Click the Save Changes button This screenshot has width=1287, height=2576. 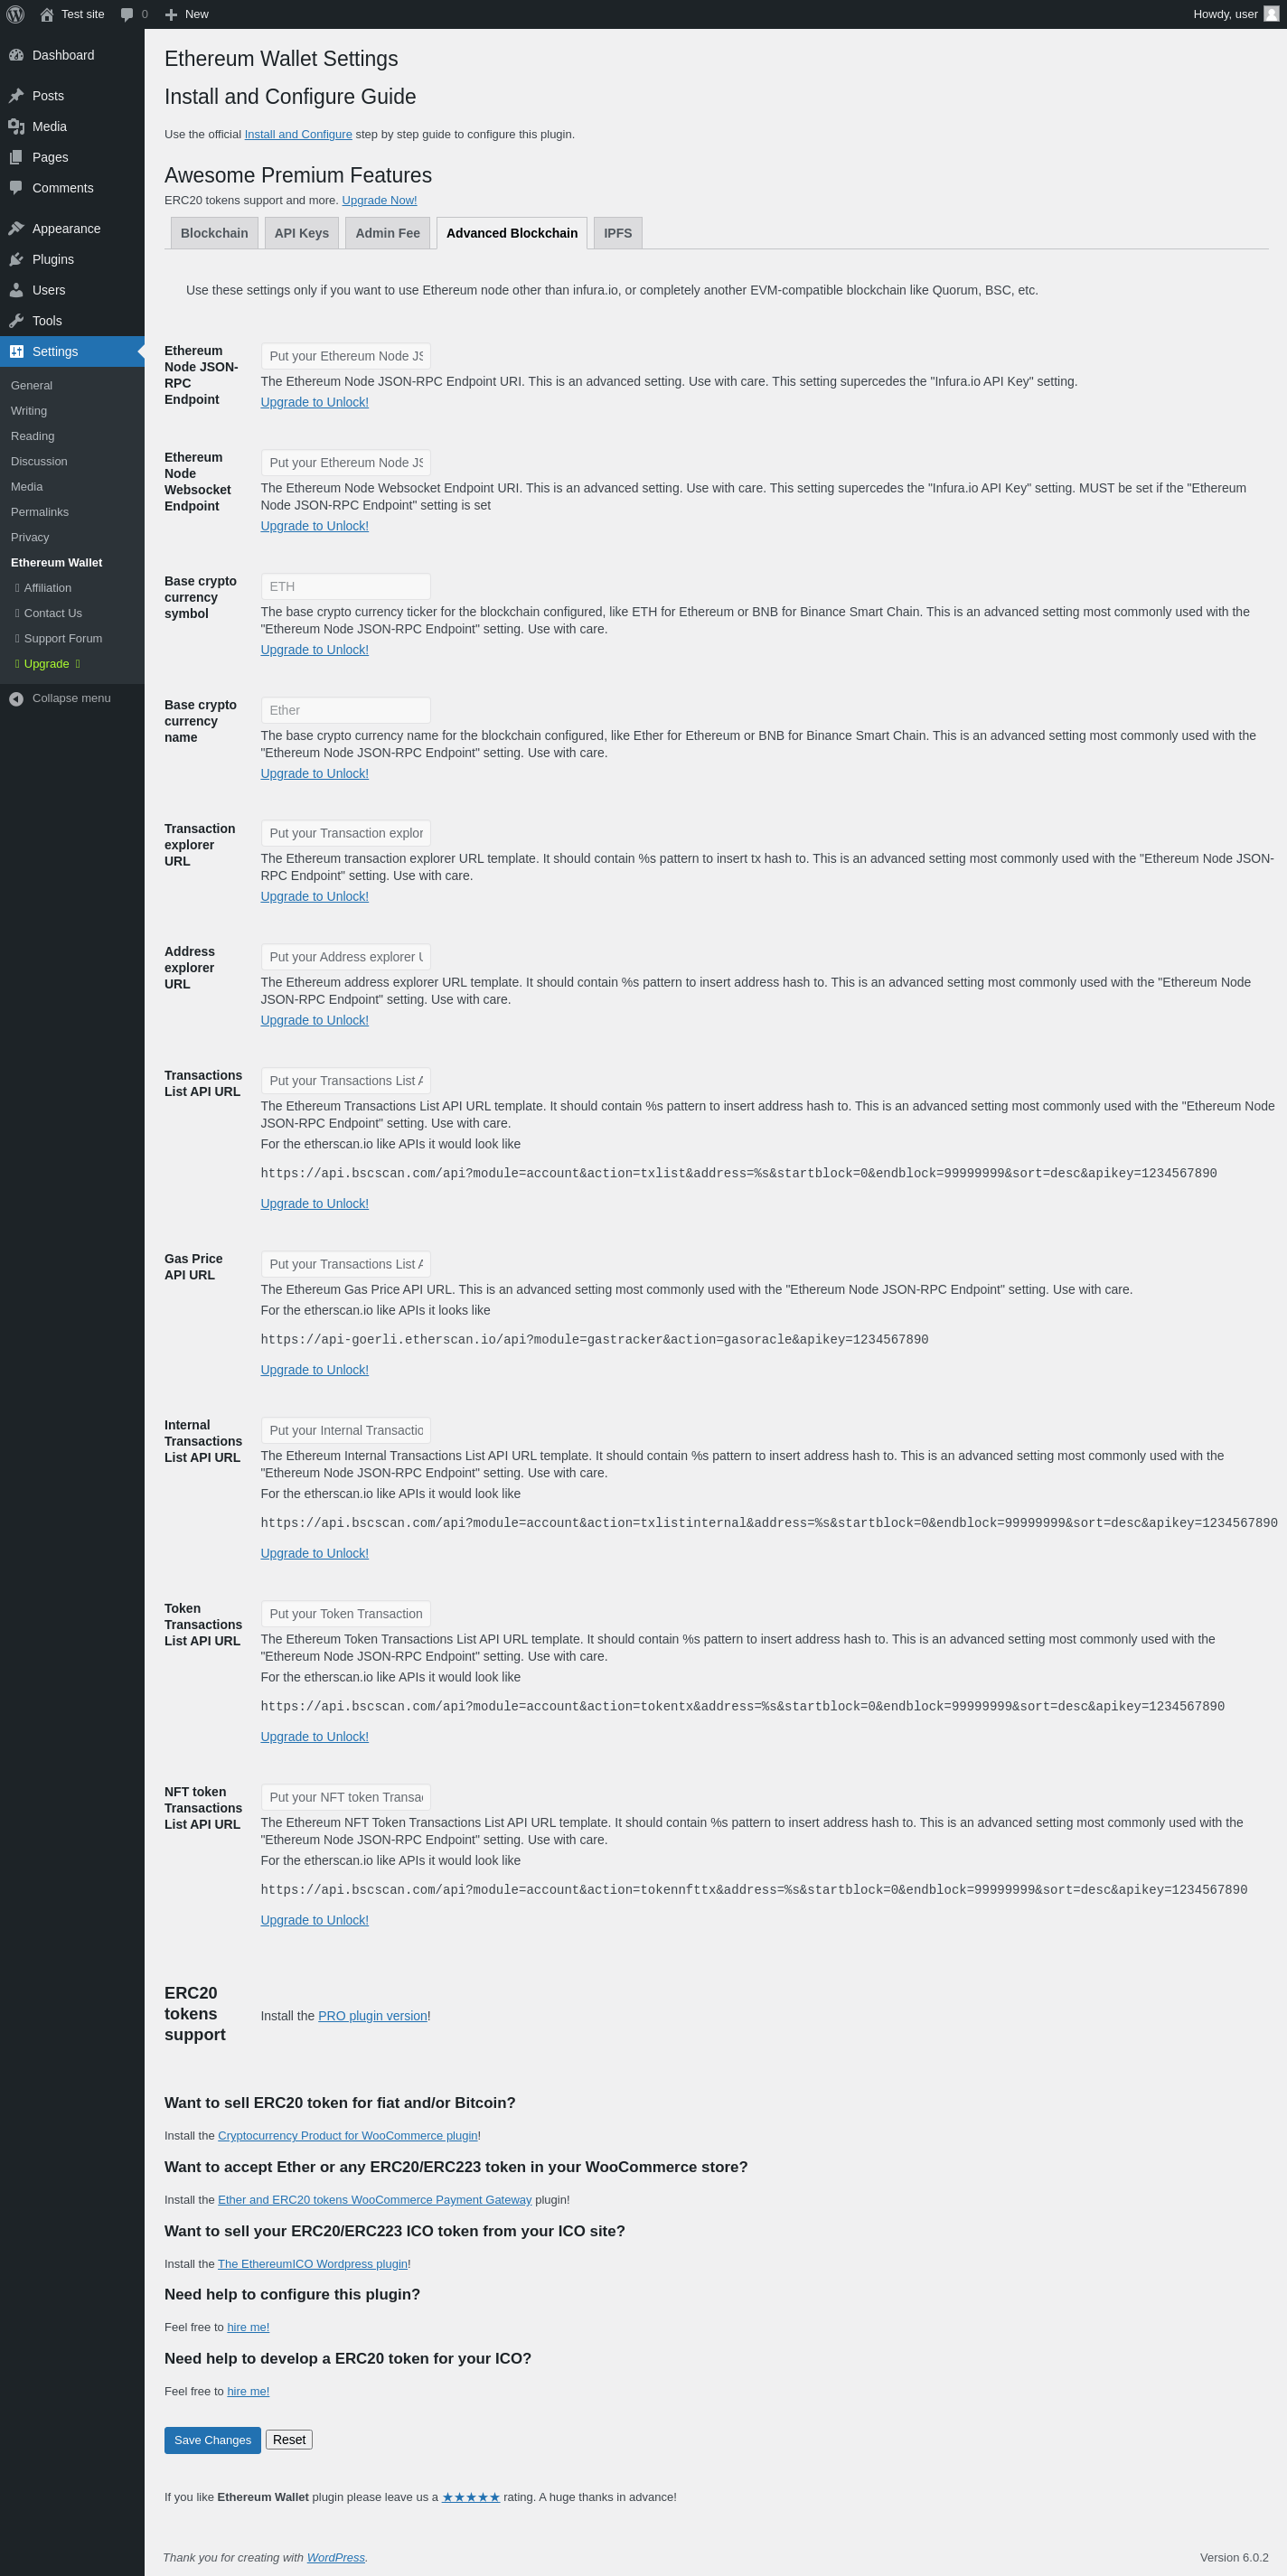click(x=213, y=2440)
